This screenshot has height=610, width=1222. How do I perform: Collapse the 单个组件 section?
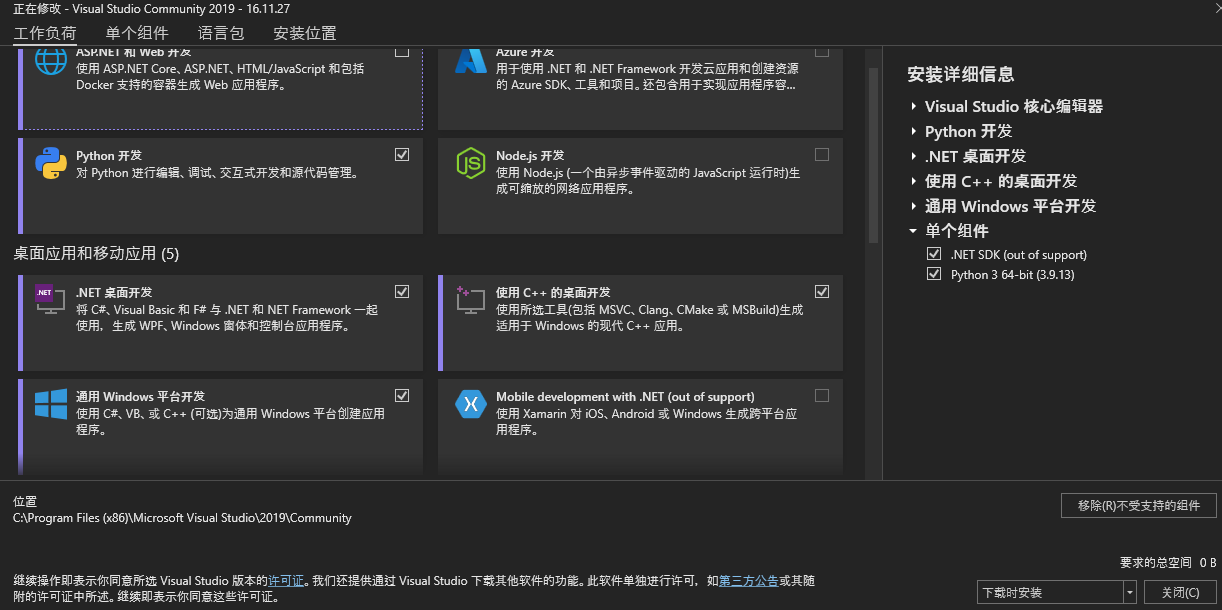point(914,231)
